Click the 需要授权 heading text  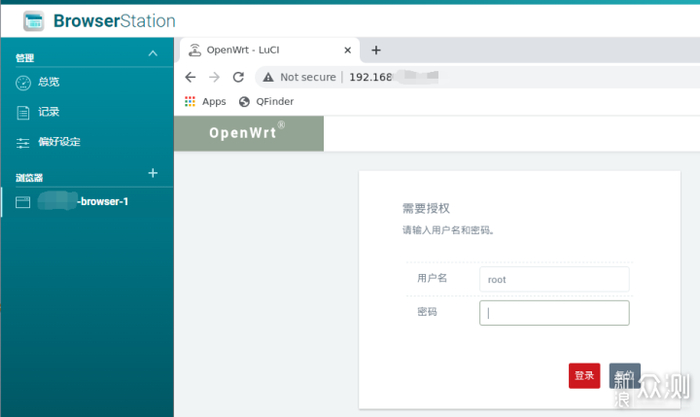click(x=426, y=208)
